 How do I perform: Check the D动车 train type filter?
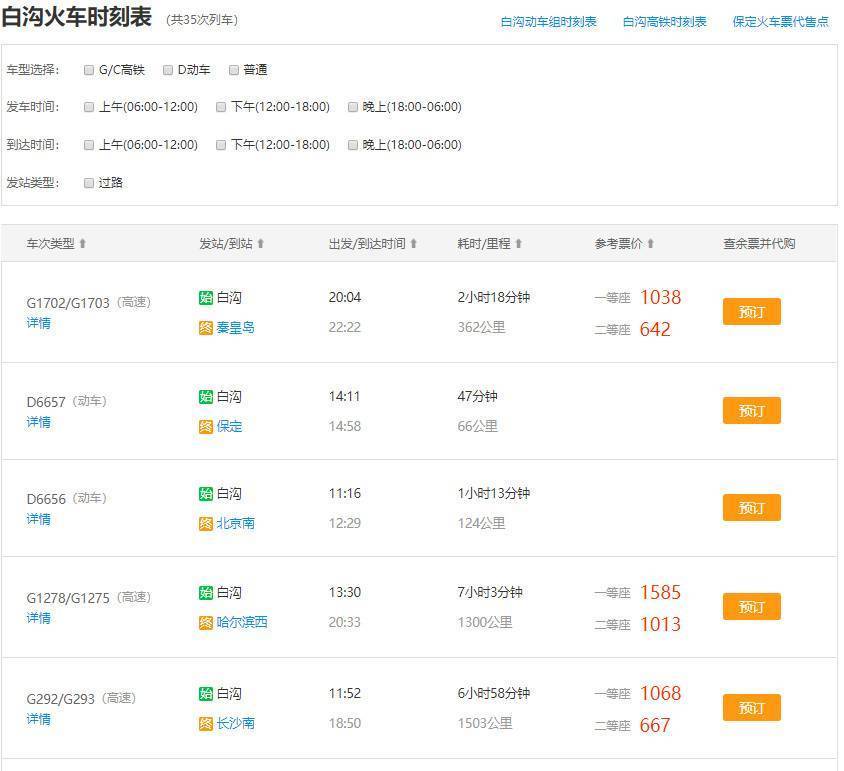[168, 70]
